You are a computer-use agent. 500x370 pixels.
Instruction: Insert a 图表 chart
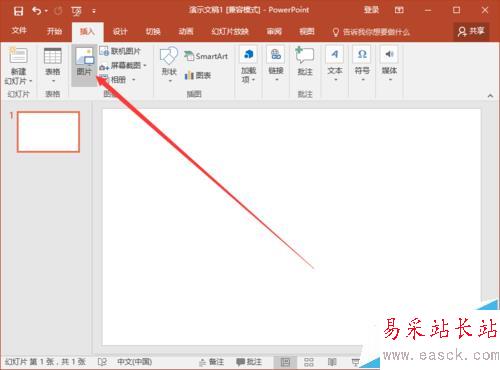pyautogui.click(x=198, y=75)
